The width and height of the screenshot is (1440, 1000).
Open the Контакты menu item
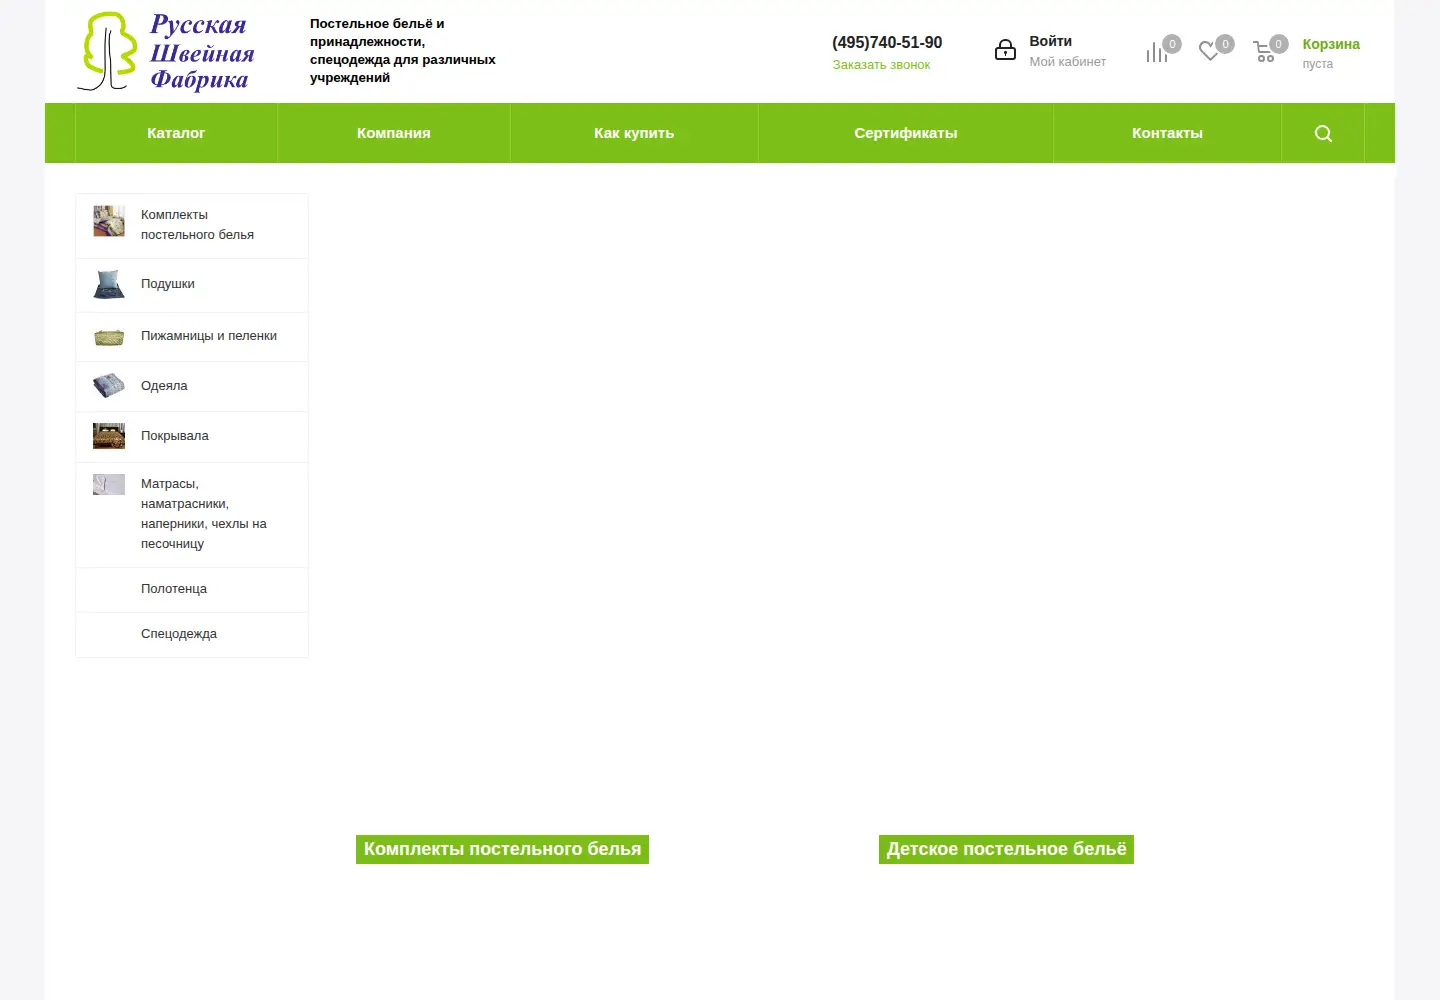[x=1167, y=133]
